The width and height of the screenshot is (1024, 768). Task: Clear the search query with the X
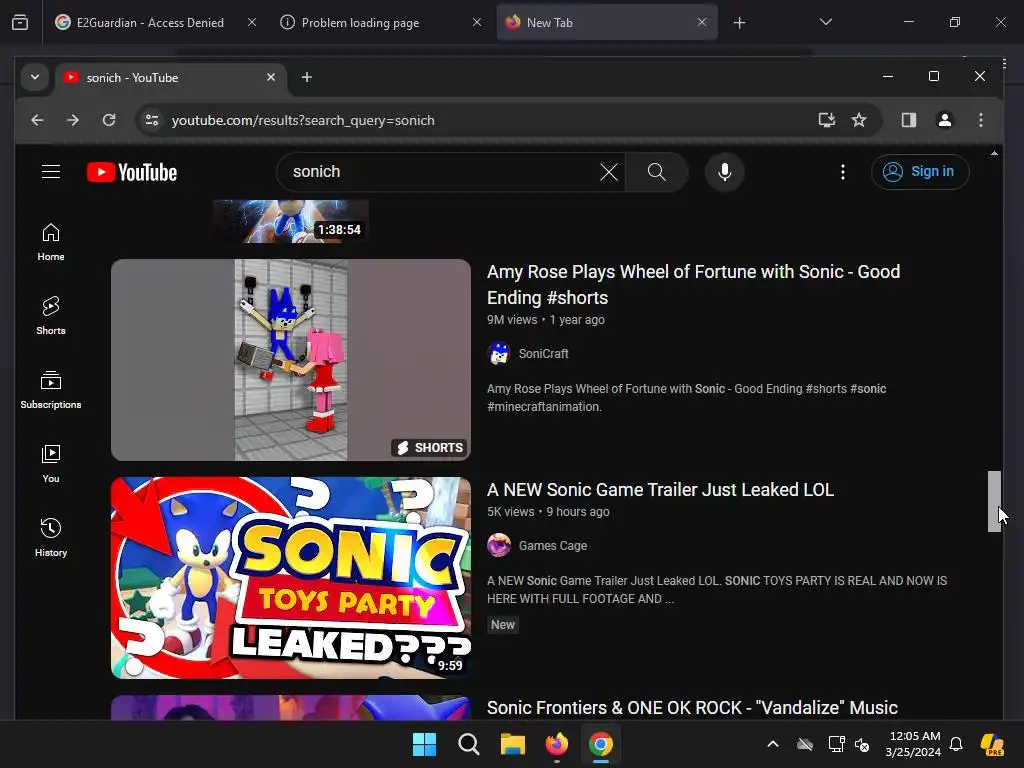[x=609, y=172]
